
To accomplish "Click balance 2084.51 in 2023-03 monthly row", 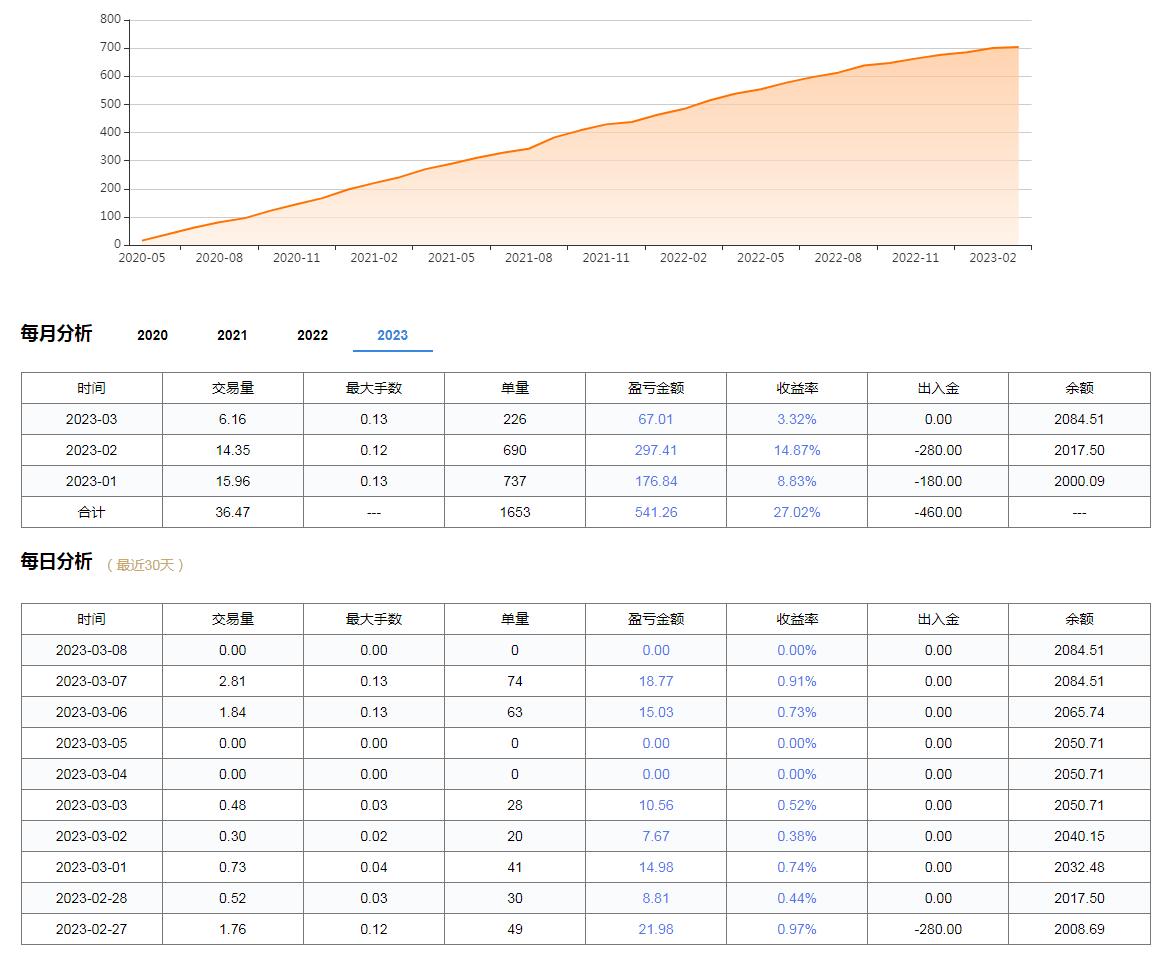I will click(1079, 419).
